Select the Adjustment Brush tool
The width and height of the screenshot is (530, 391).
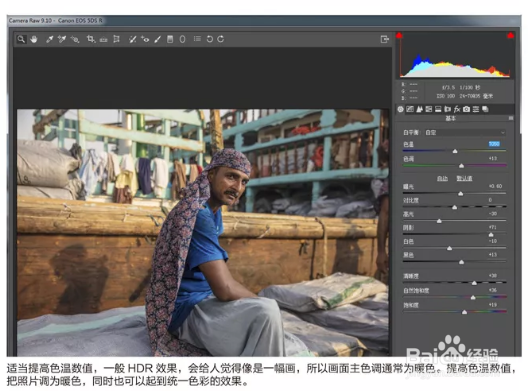158,39
